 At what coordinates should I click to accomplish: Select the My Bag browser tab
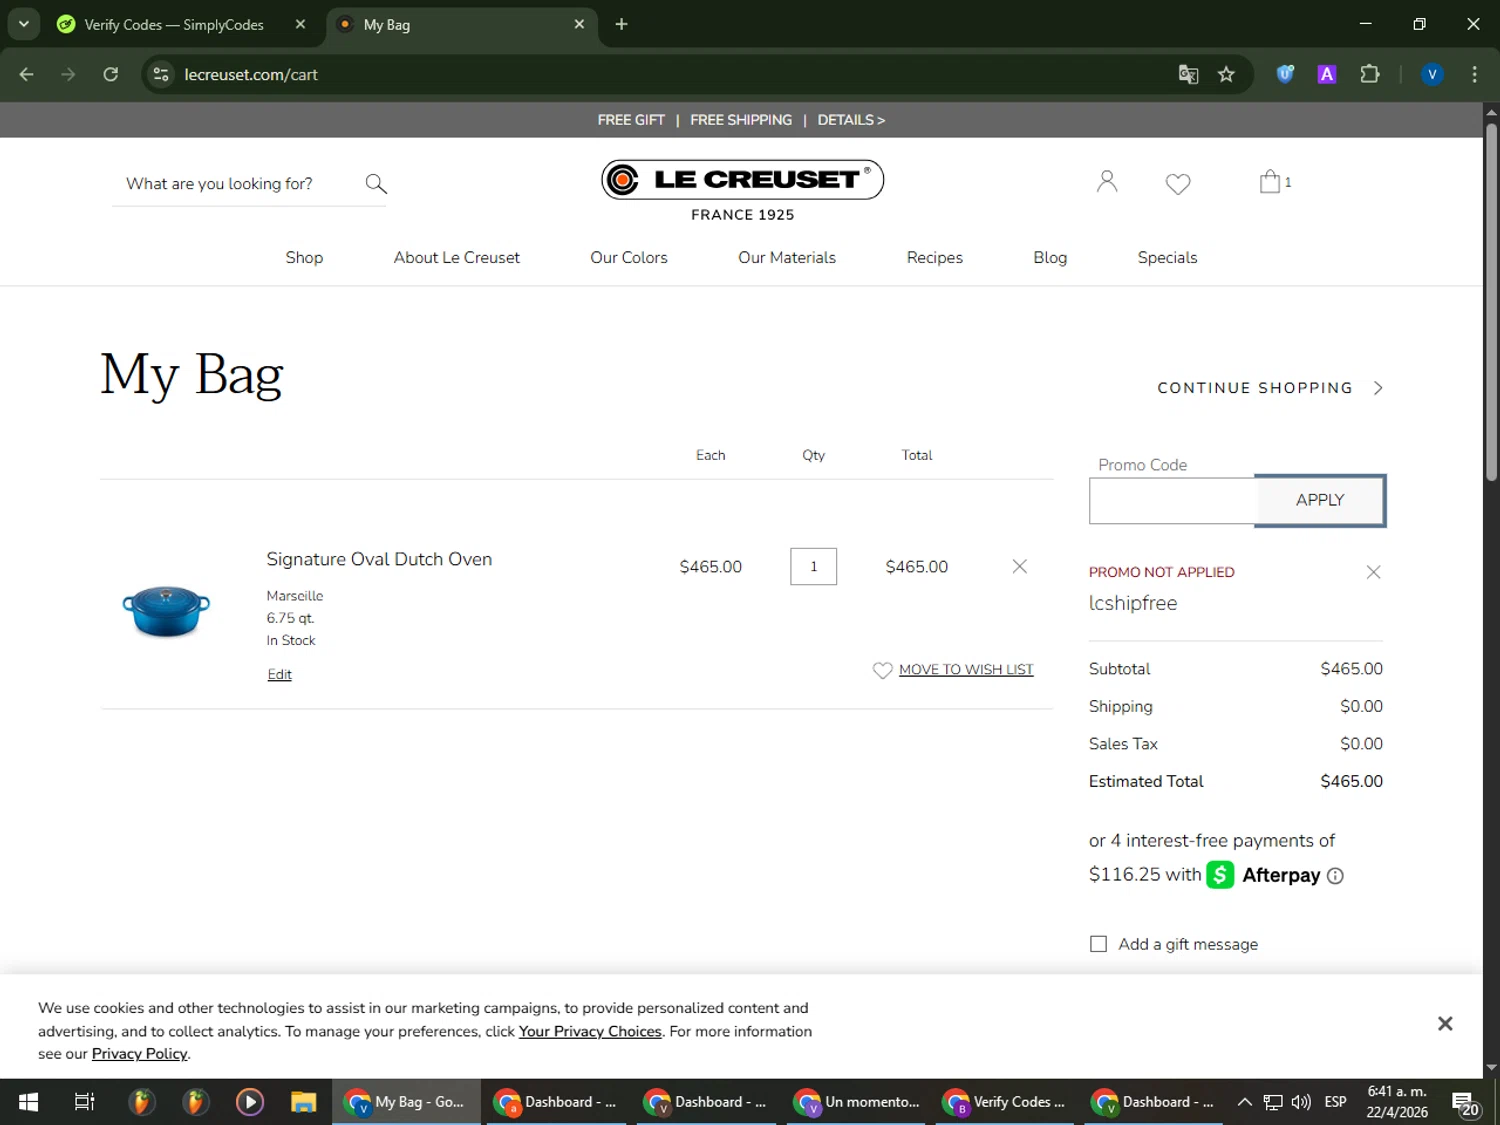point(462,24)
